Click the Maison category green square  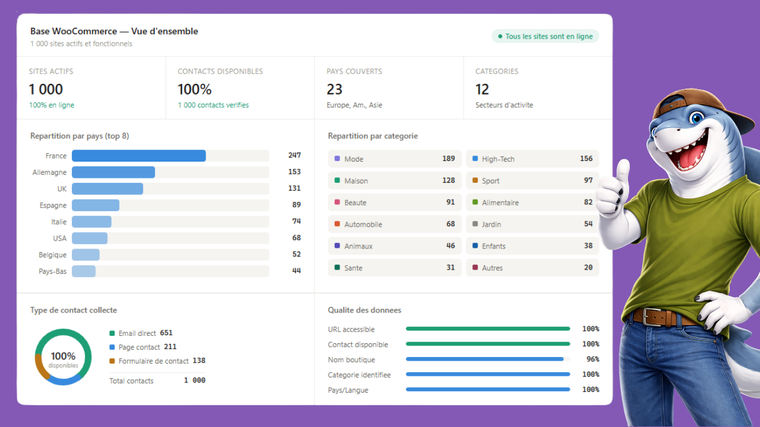[337, 181]
